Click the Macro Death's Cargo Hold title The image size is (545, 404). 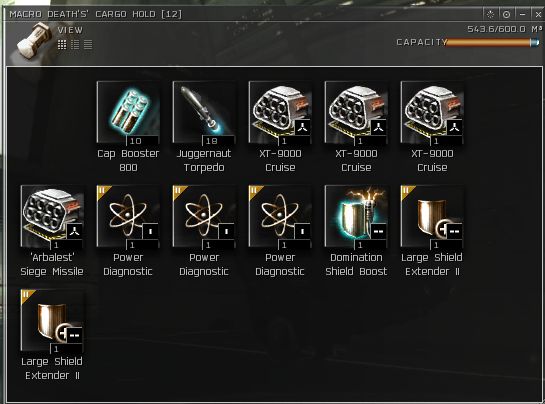click(95, 14)
